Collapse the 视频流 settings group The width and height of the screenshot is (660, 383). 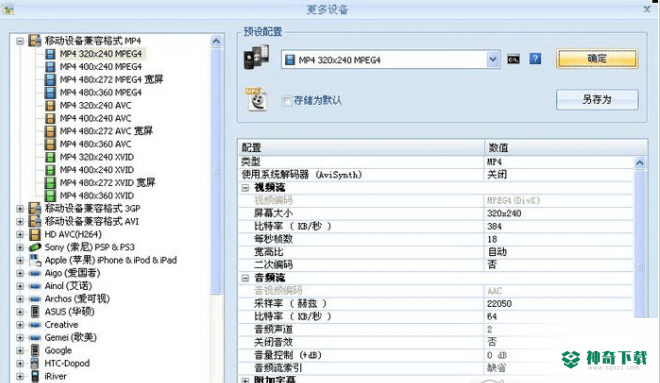[245, 188]
